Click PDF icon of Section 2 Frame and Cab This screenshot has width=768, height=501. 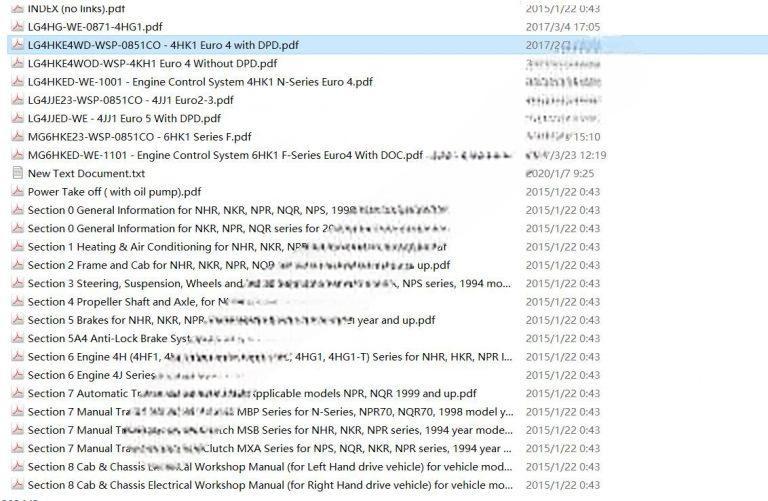click(x=18, y=265)
